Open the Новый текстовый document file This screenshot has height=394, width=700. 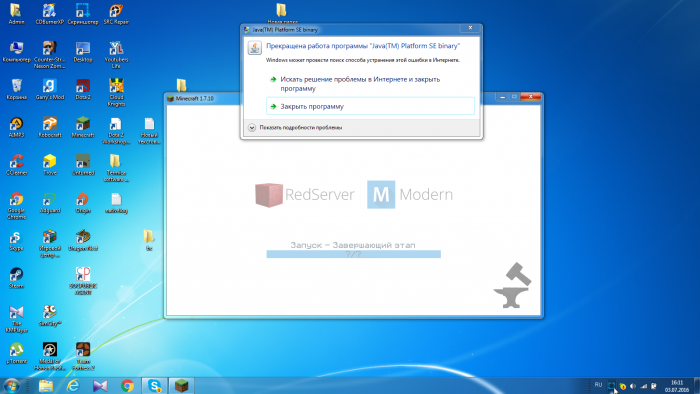pos(149,130)
